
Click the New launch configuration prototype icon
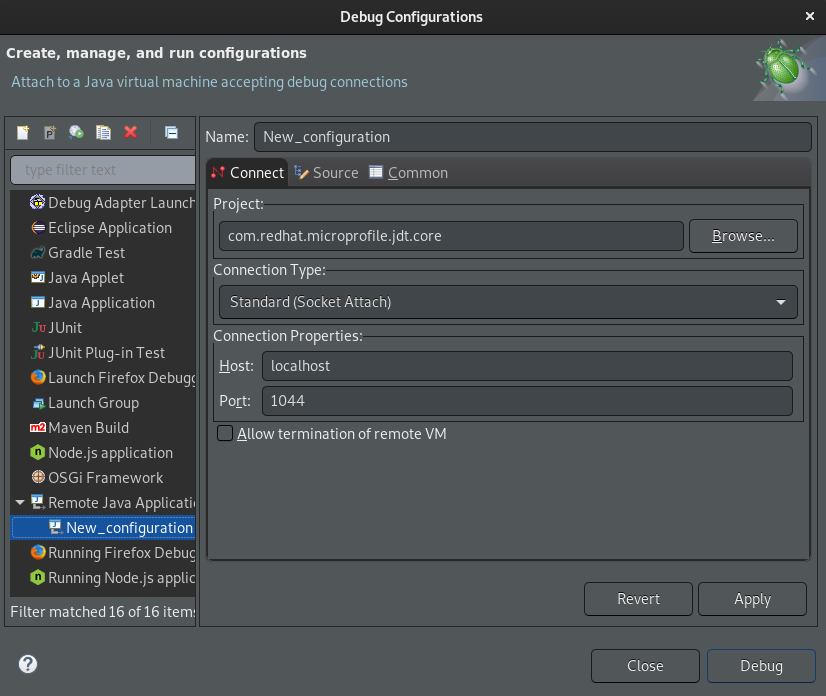(x=50, y=132)
